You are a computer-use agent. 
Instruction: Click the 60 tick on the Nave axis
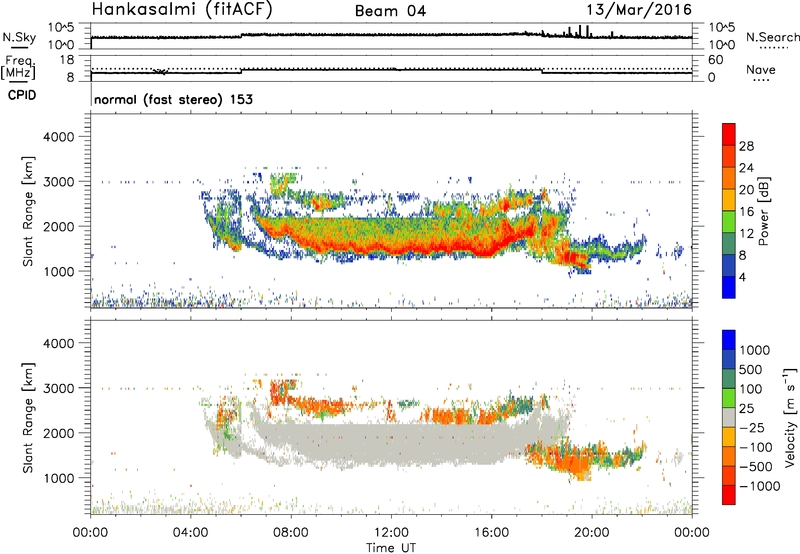click(715, 60)
